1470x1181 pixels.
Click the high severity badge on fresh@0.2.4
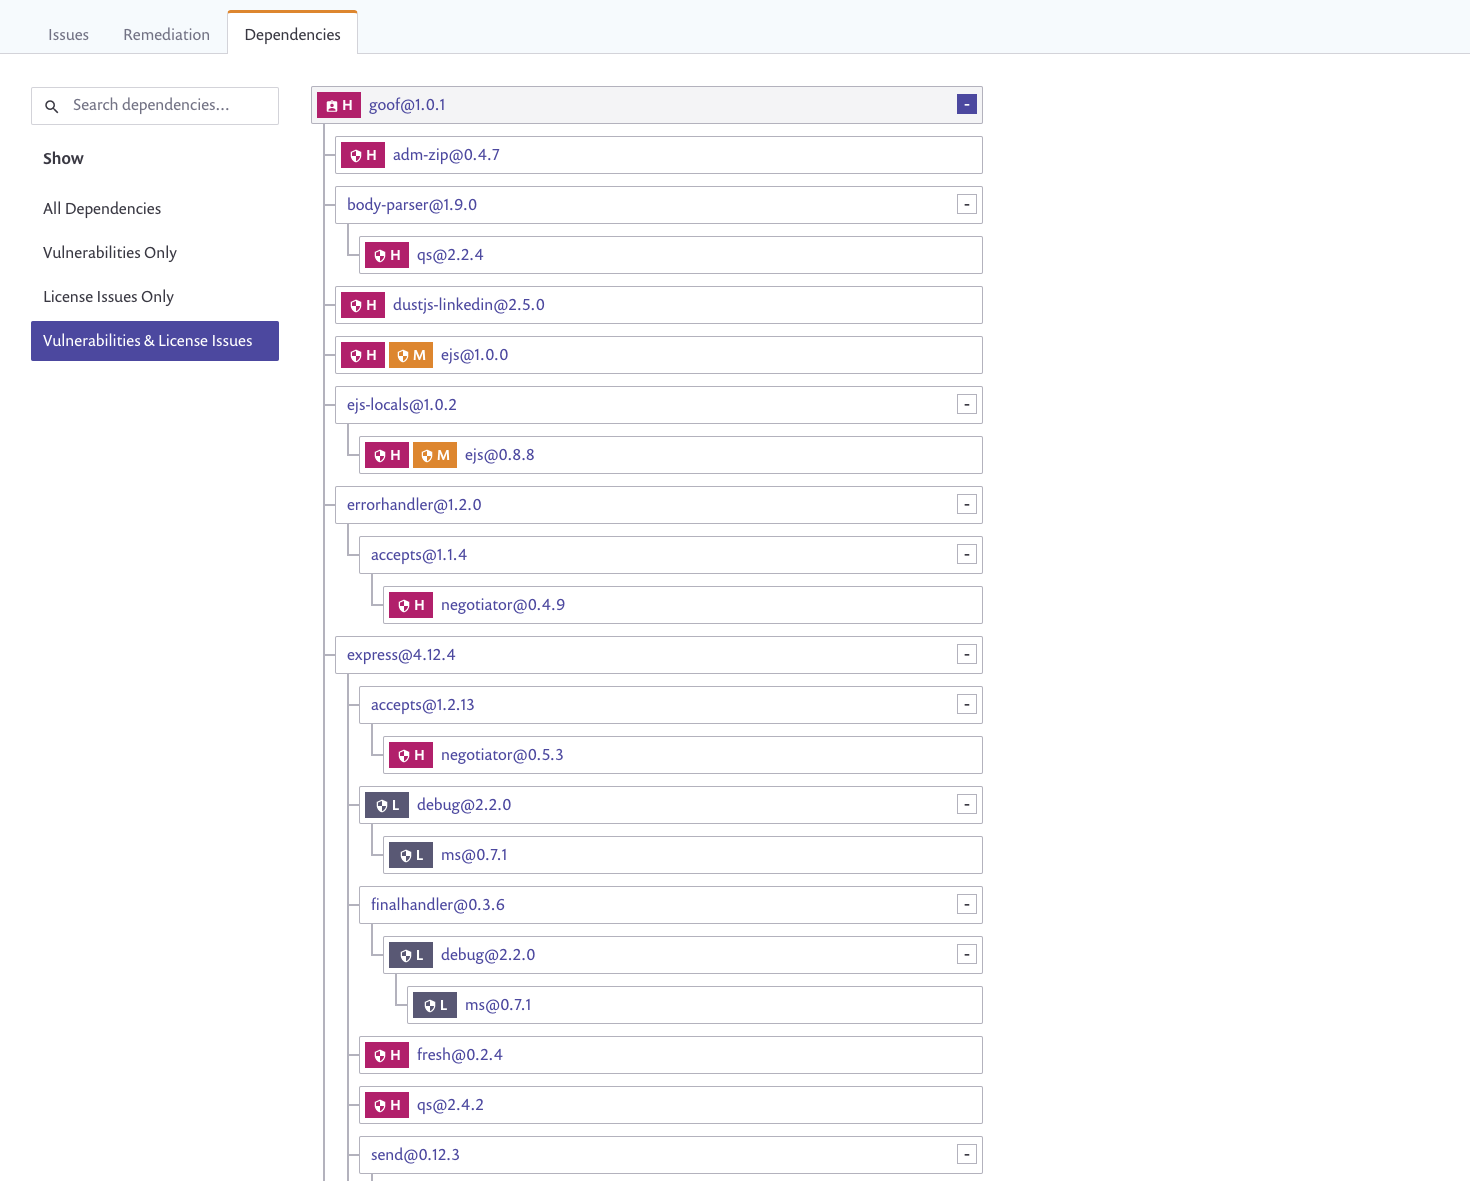click(x=386, y=1055)
